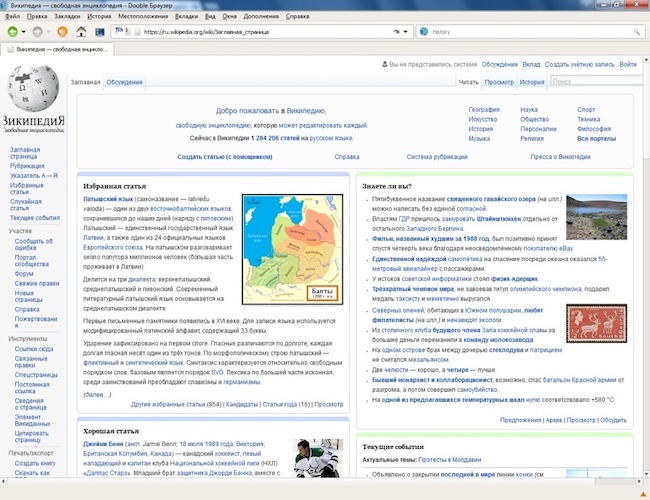Open the Местоположения menu

143,16
